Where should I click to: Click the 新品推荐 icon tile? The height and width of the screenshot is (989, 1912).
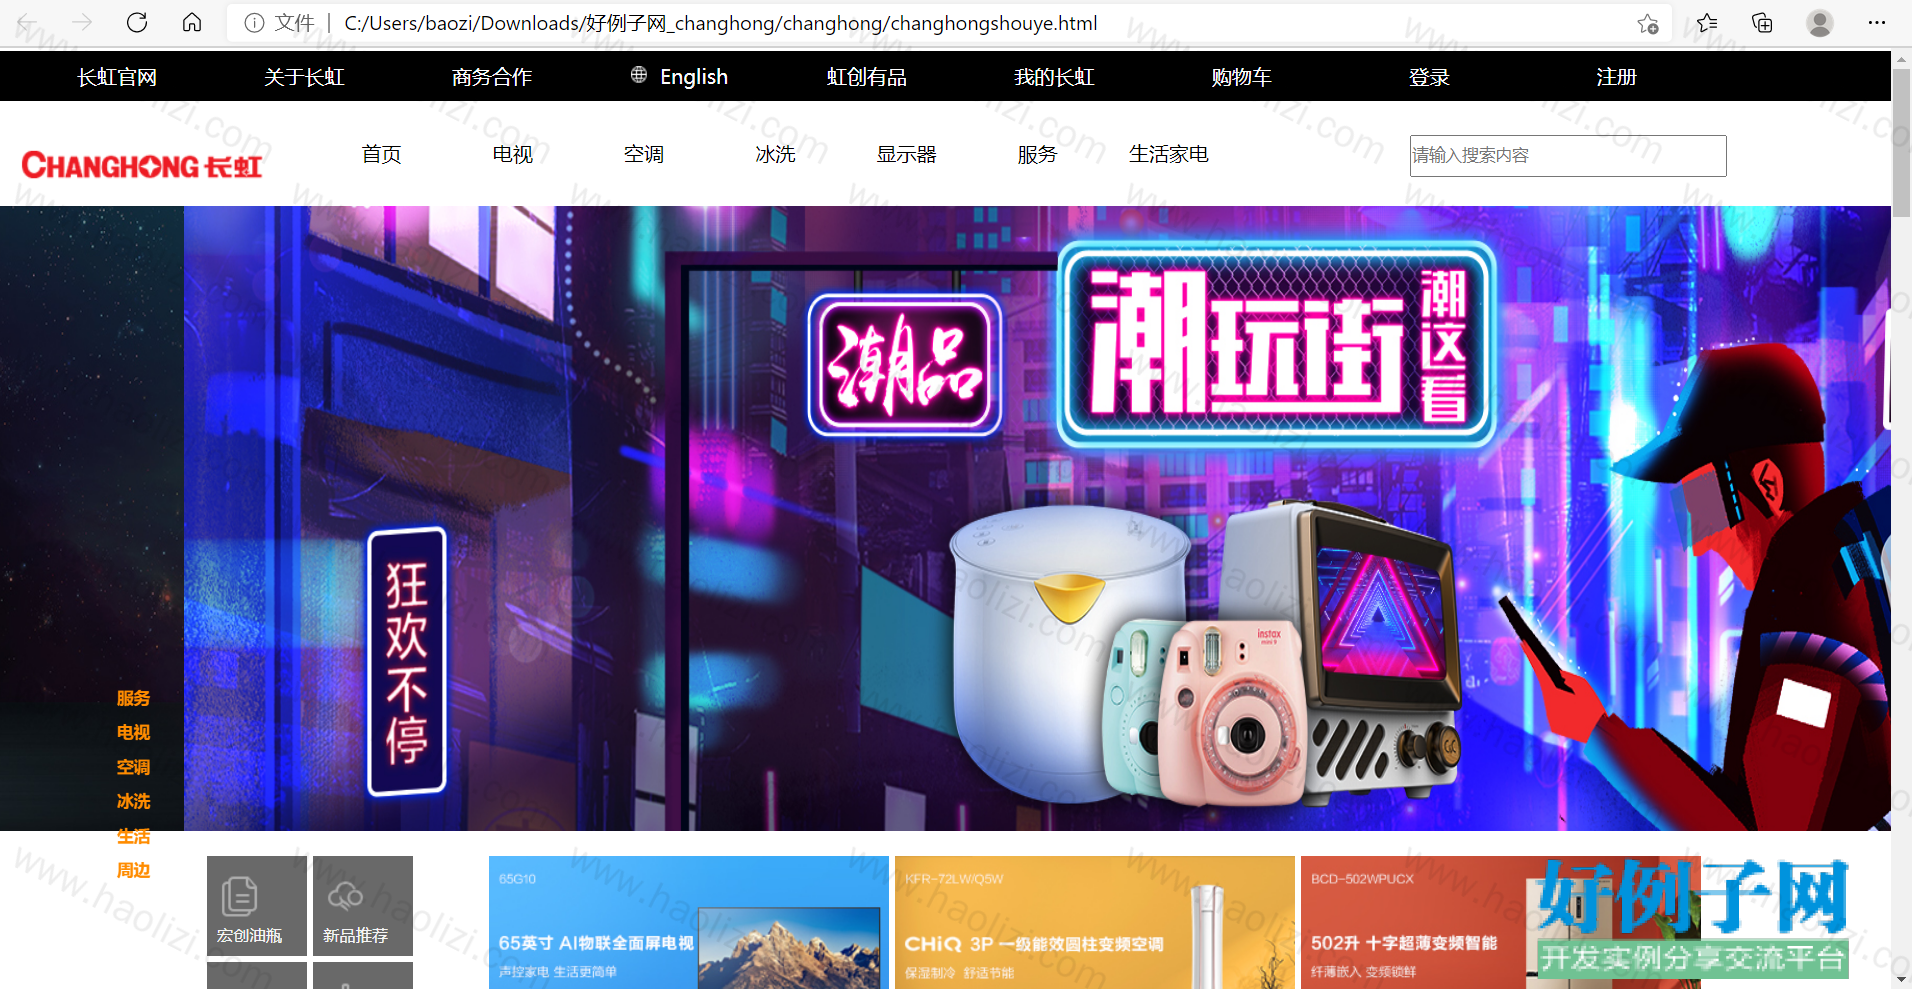363,905
